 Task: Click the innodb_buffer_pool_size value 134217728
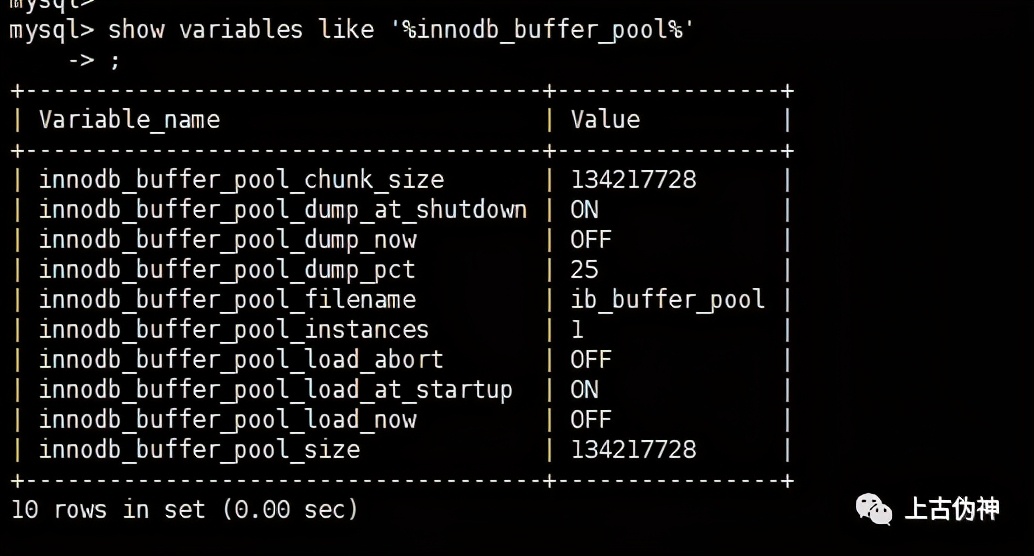634,450
